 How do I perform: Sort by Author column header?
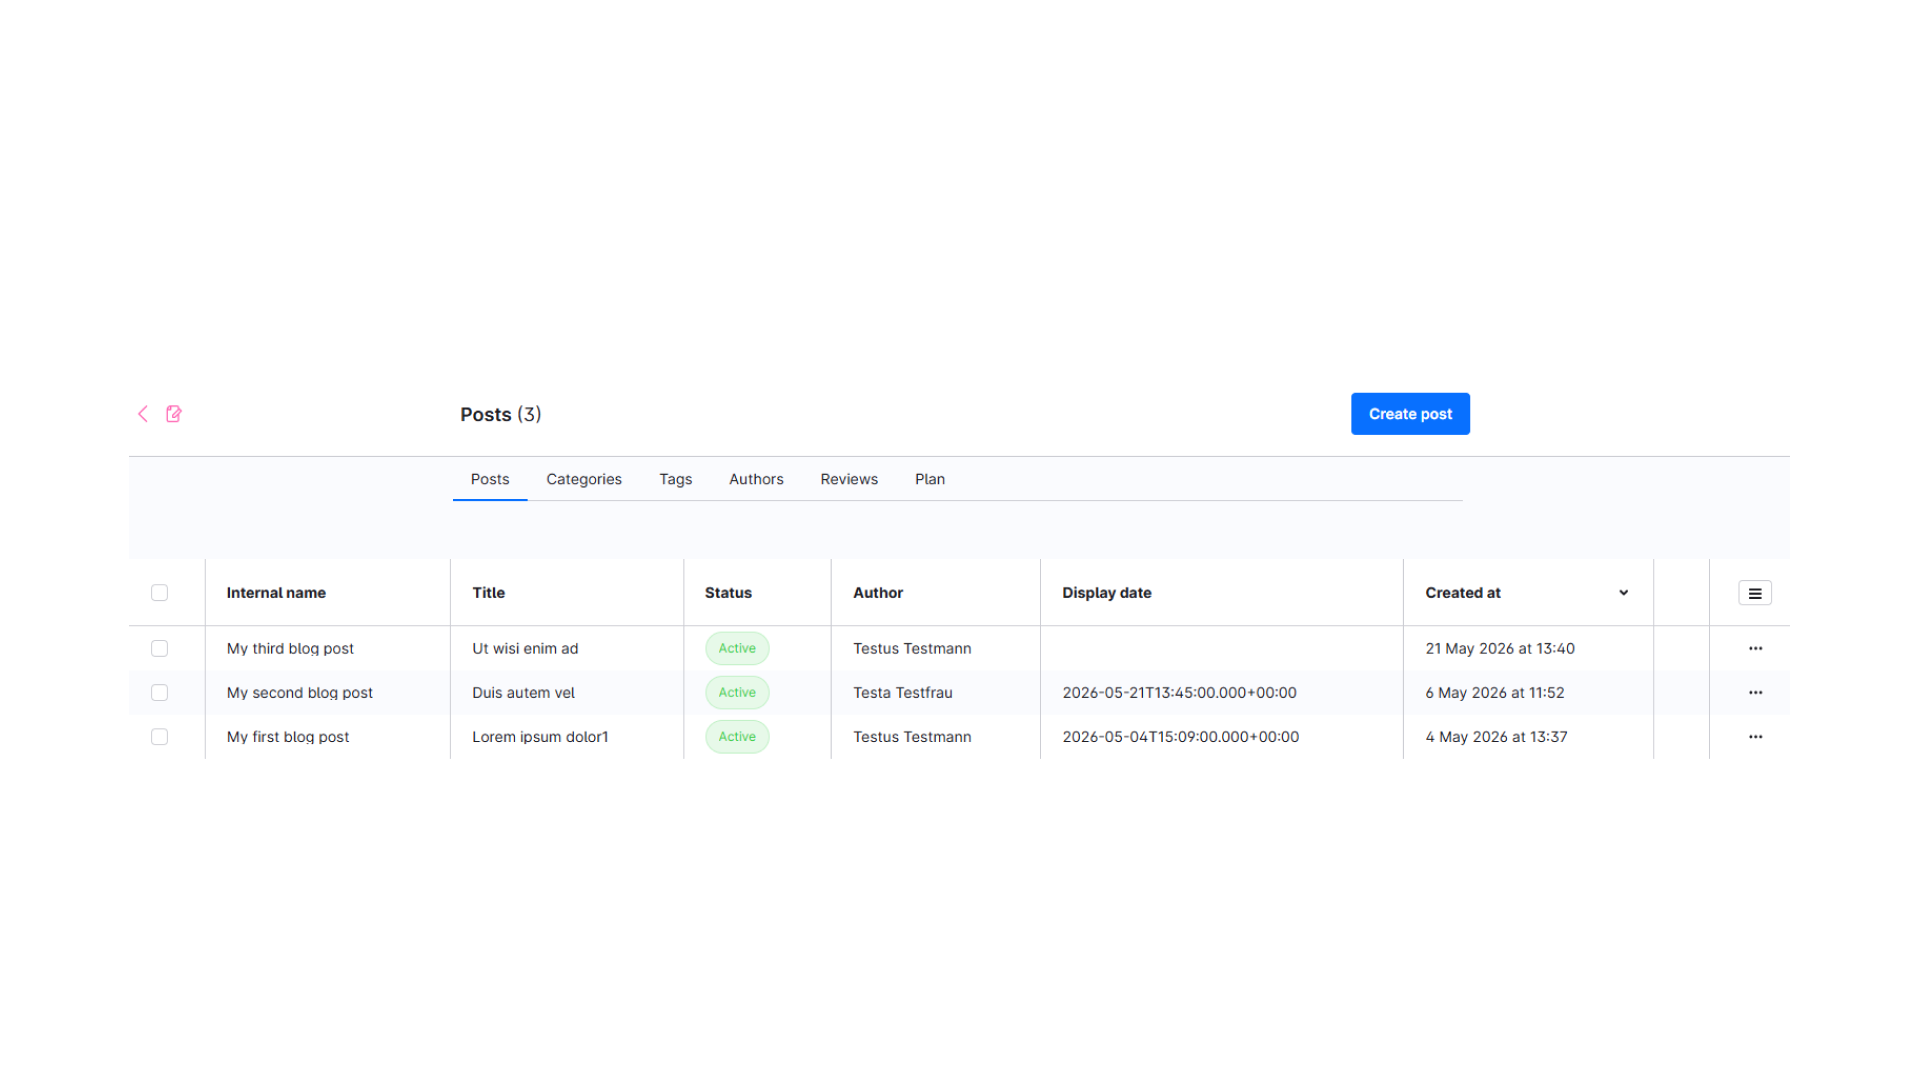pyautogui.click(x=878, y=593)
